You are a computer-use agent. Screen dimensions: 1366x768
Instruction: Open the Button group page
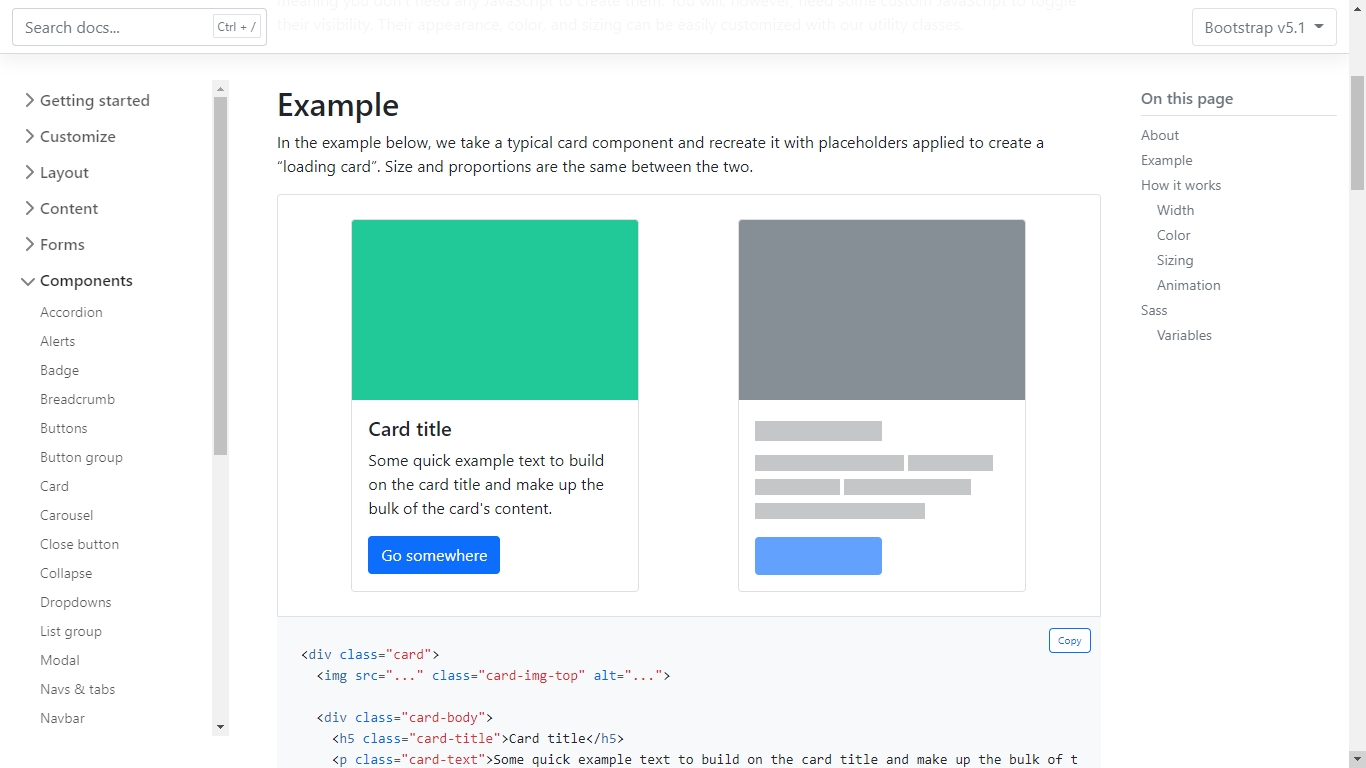[81, 457]
